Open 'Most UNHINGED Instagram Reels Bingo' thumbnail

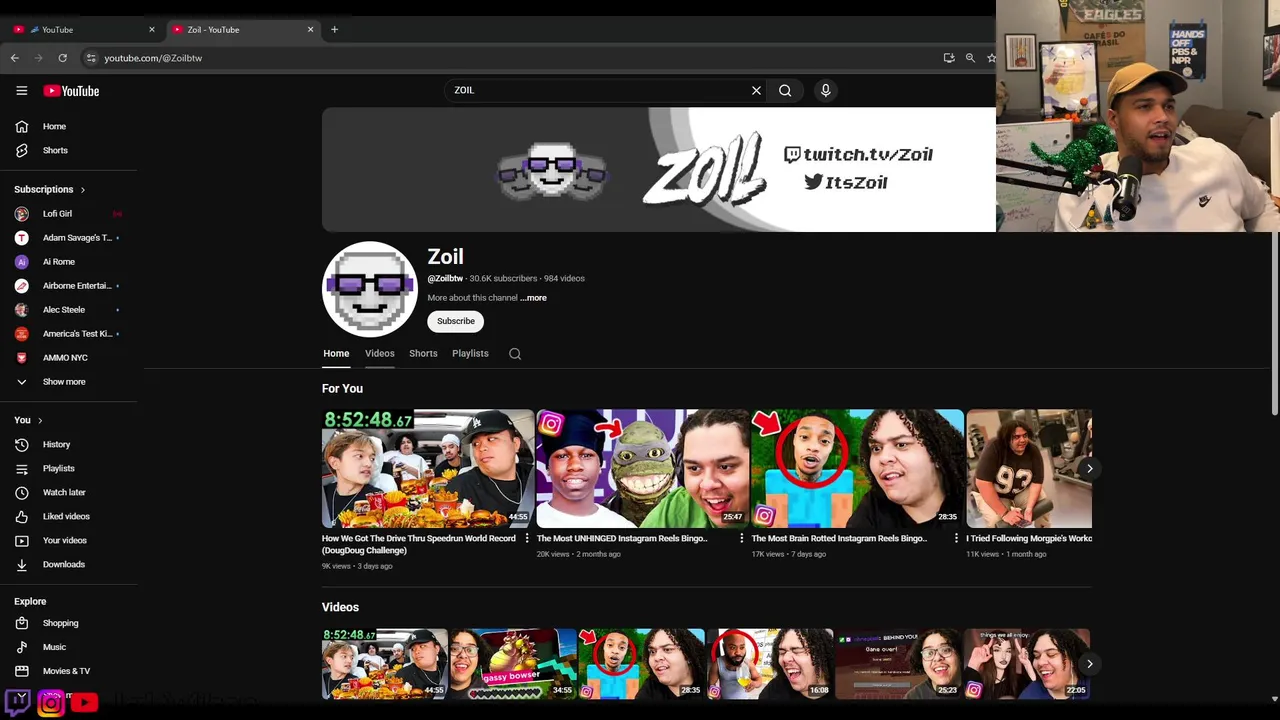[x=643, y=468]
